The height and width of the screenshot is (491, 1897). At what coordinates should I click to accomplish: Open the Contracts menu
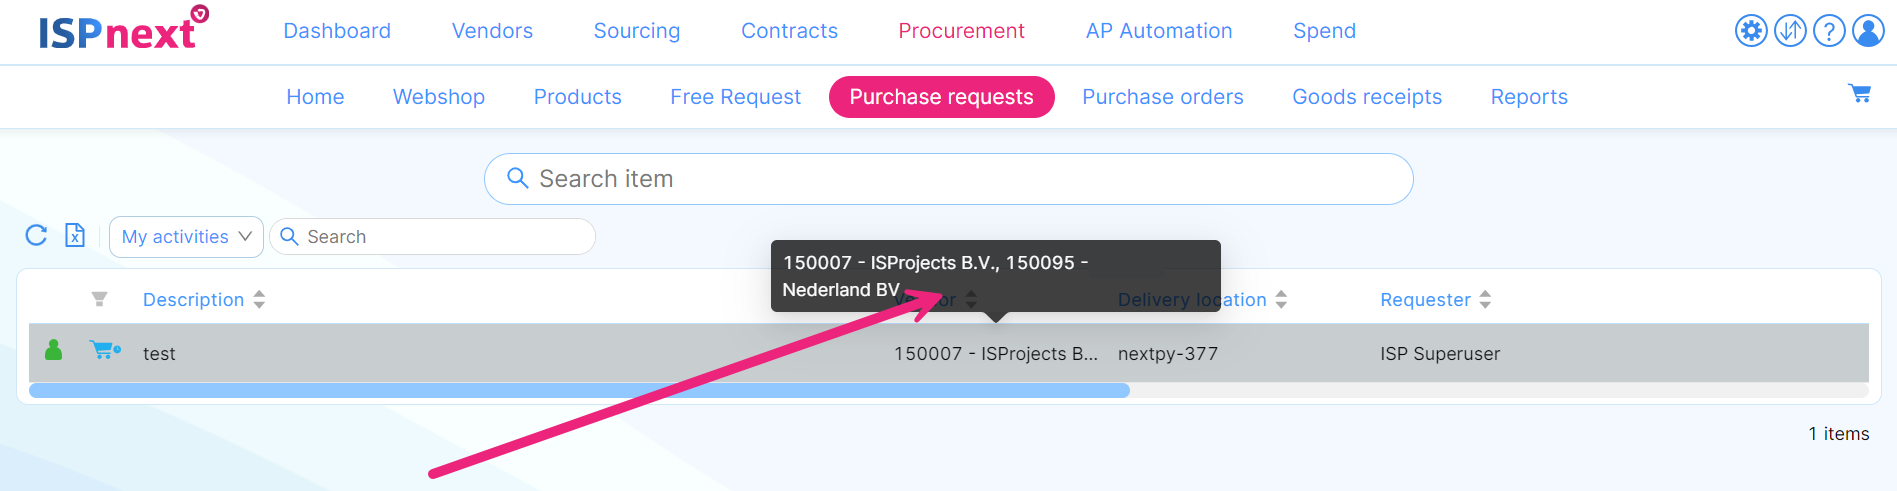pyautogui.click(x=789, y=31)
